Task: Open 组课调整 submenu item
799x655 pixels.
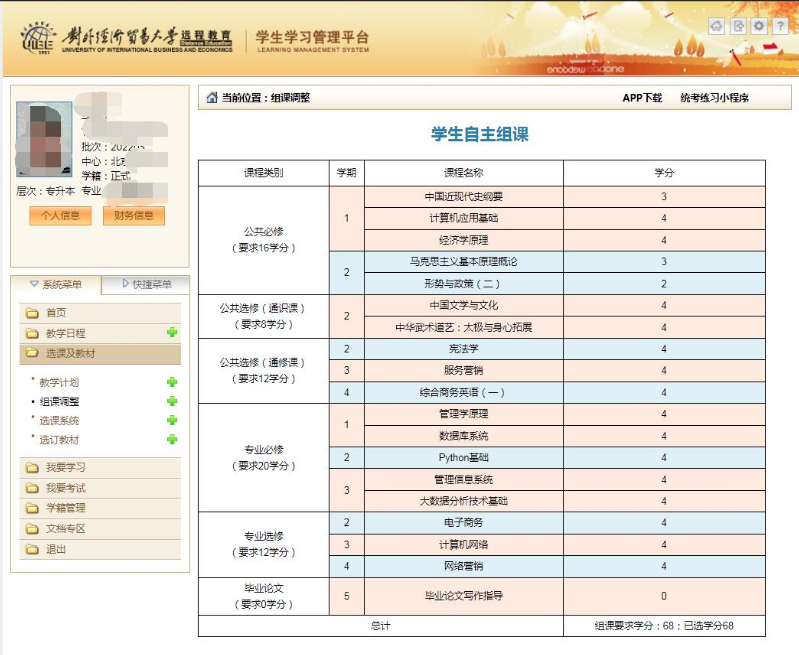Action: click(59, 402)
